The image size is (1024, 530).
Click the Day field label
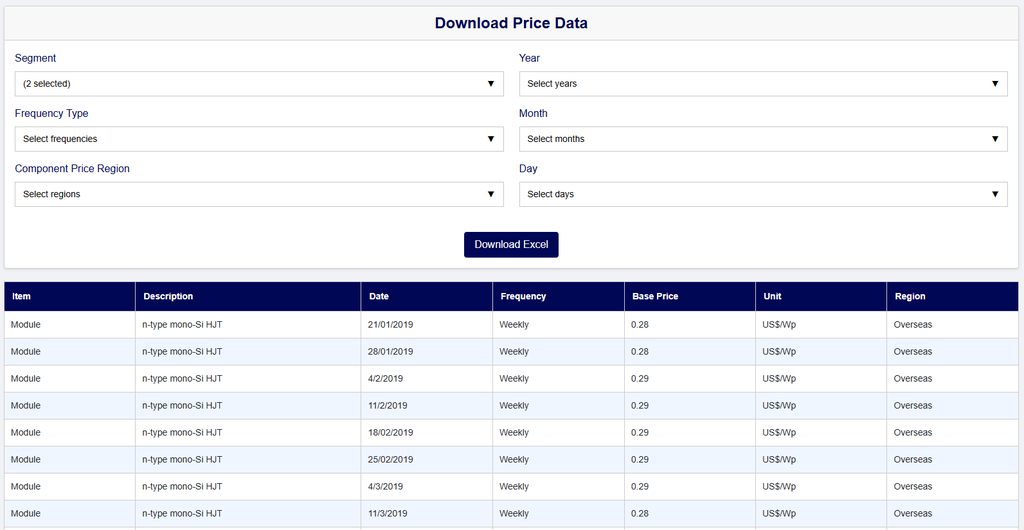[x=528, y=168]
